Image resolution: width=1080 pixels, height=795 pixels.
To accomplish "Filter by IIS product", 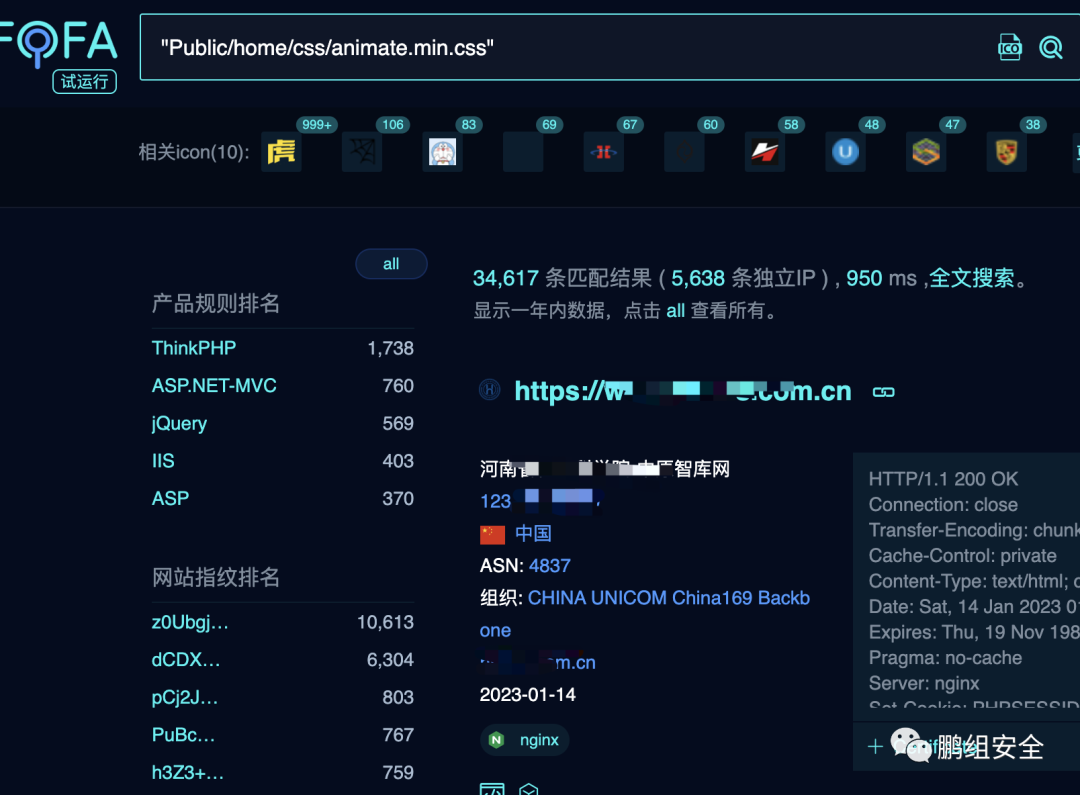I will click(163, 460).
